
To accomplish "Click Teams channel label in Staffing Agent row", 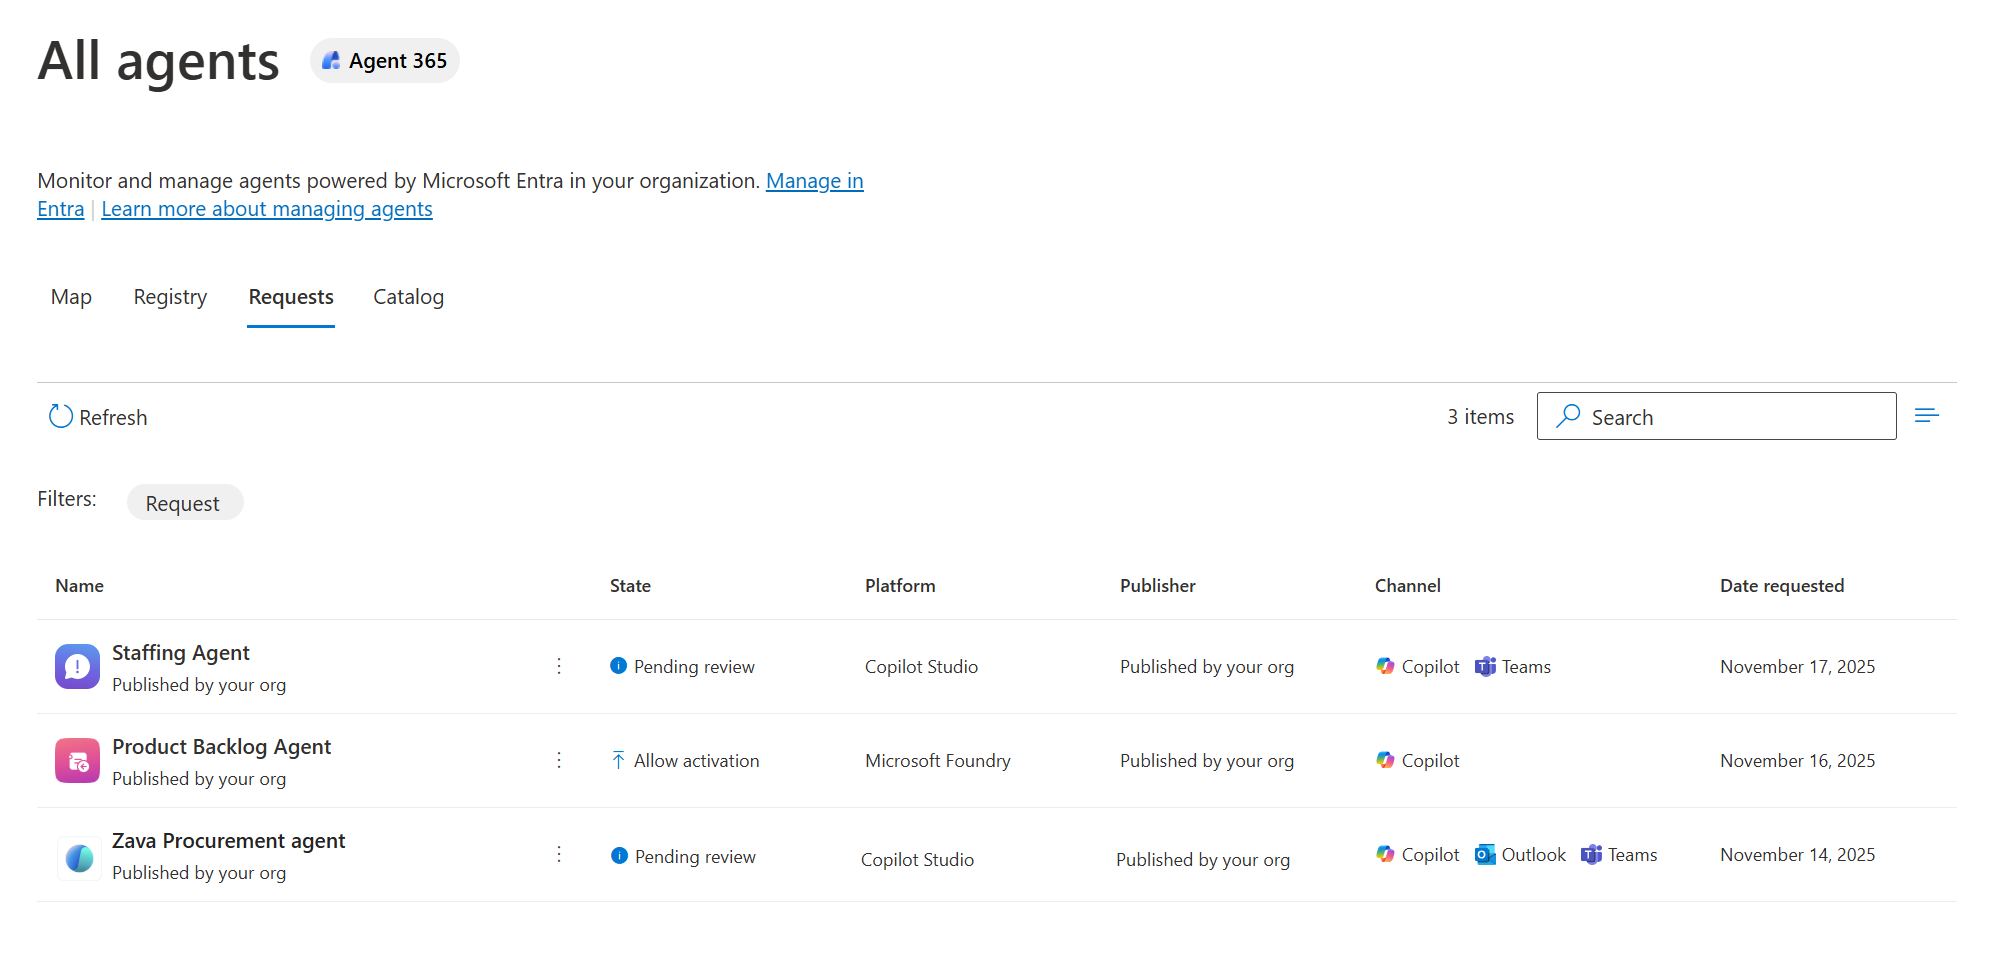I will (1526, 667).
